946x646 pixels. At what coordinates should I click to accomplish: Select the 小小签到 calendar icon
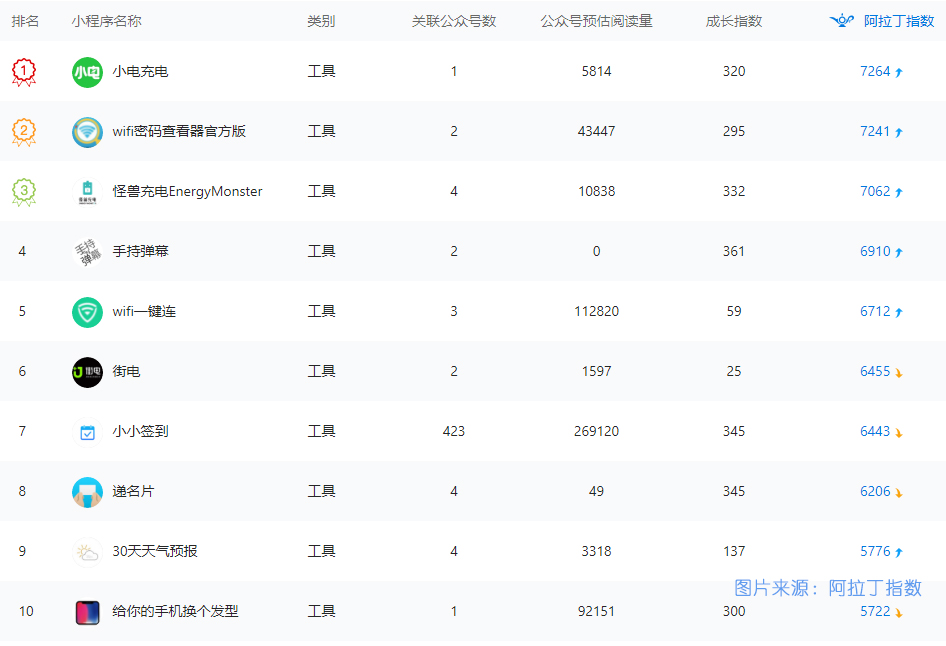coord(87,432)
